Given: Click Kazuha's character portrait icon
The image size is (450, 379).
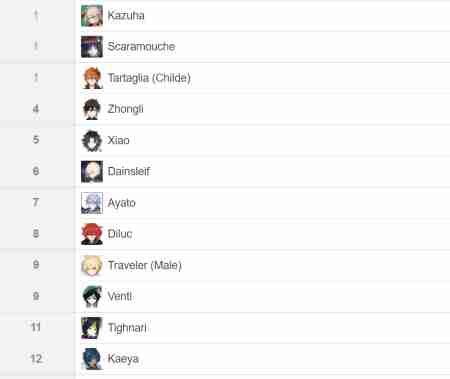Looking at the screenshot, I should pos(92,16).
